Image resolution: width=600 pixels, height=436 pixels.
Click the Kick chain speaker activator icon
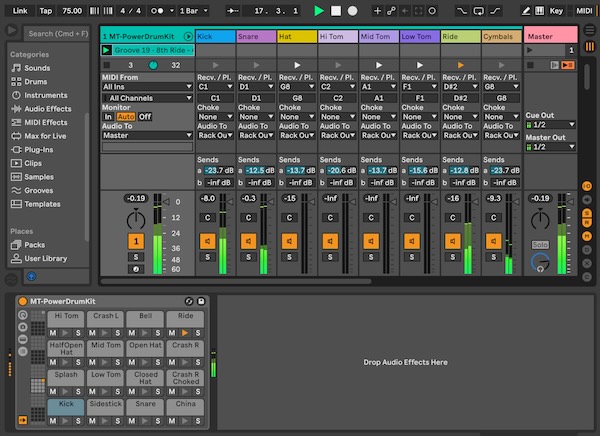click(207, 241)
